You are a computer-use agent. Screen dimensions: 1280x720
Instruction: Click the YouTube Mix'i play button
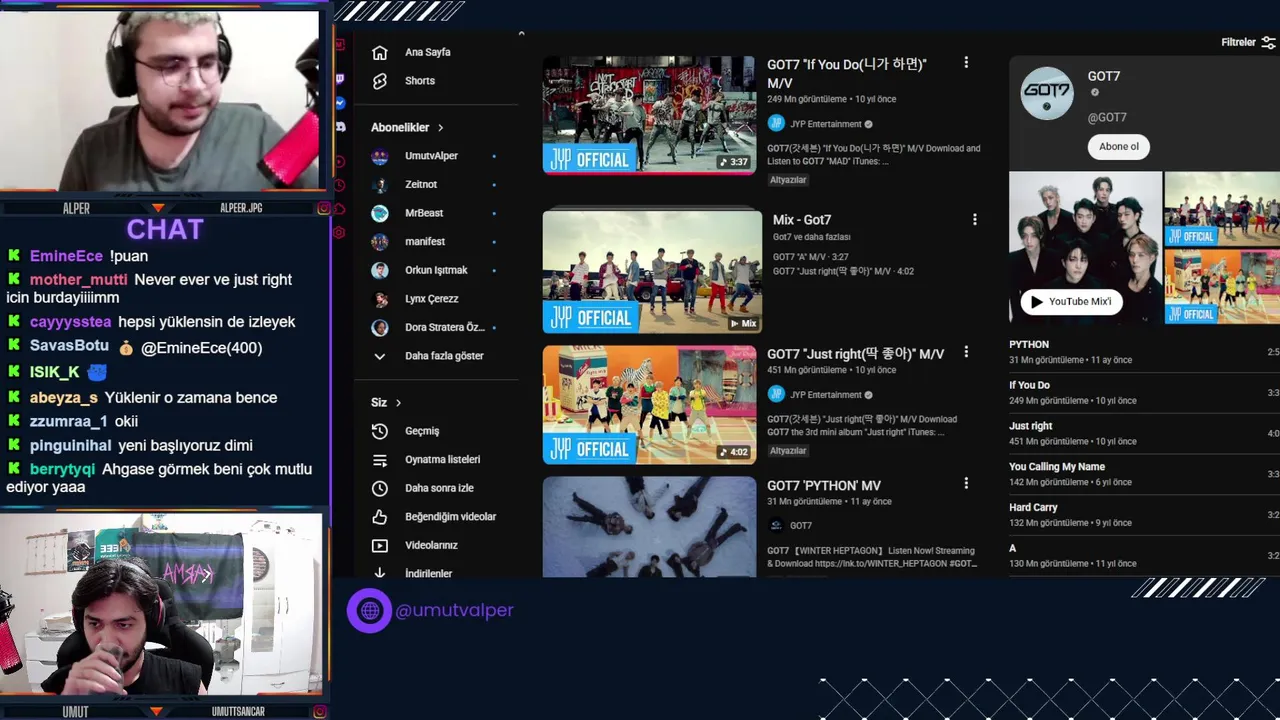pyautogui.click(x=1071, y=302)
